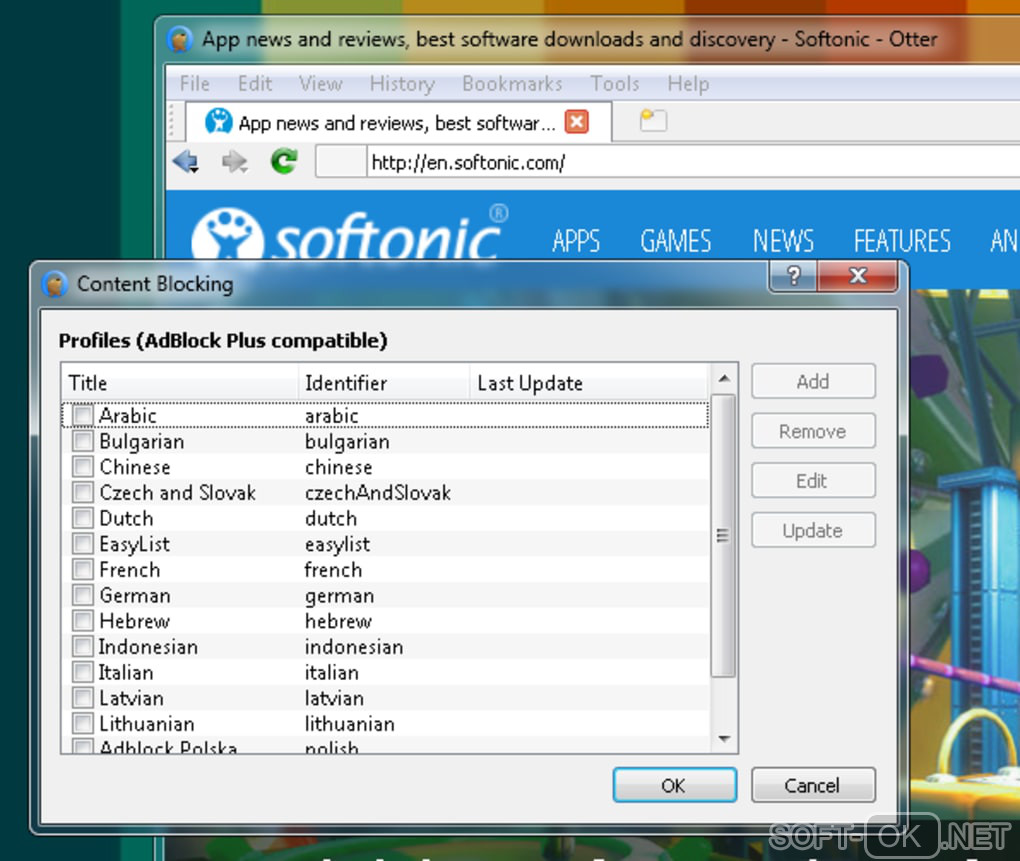Open a new tab with the new tab icon
1020x861 pixels.
[x=653, y=121]
